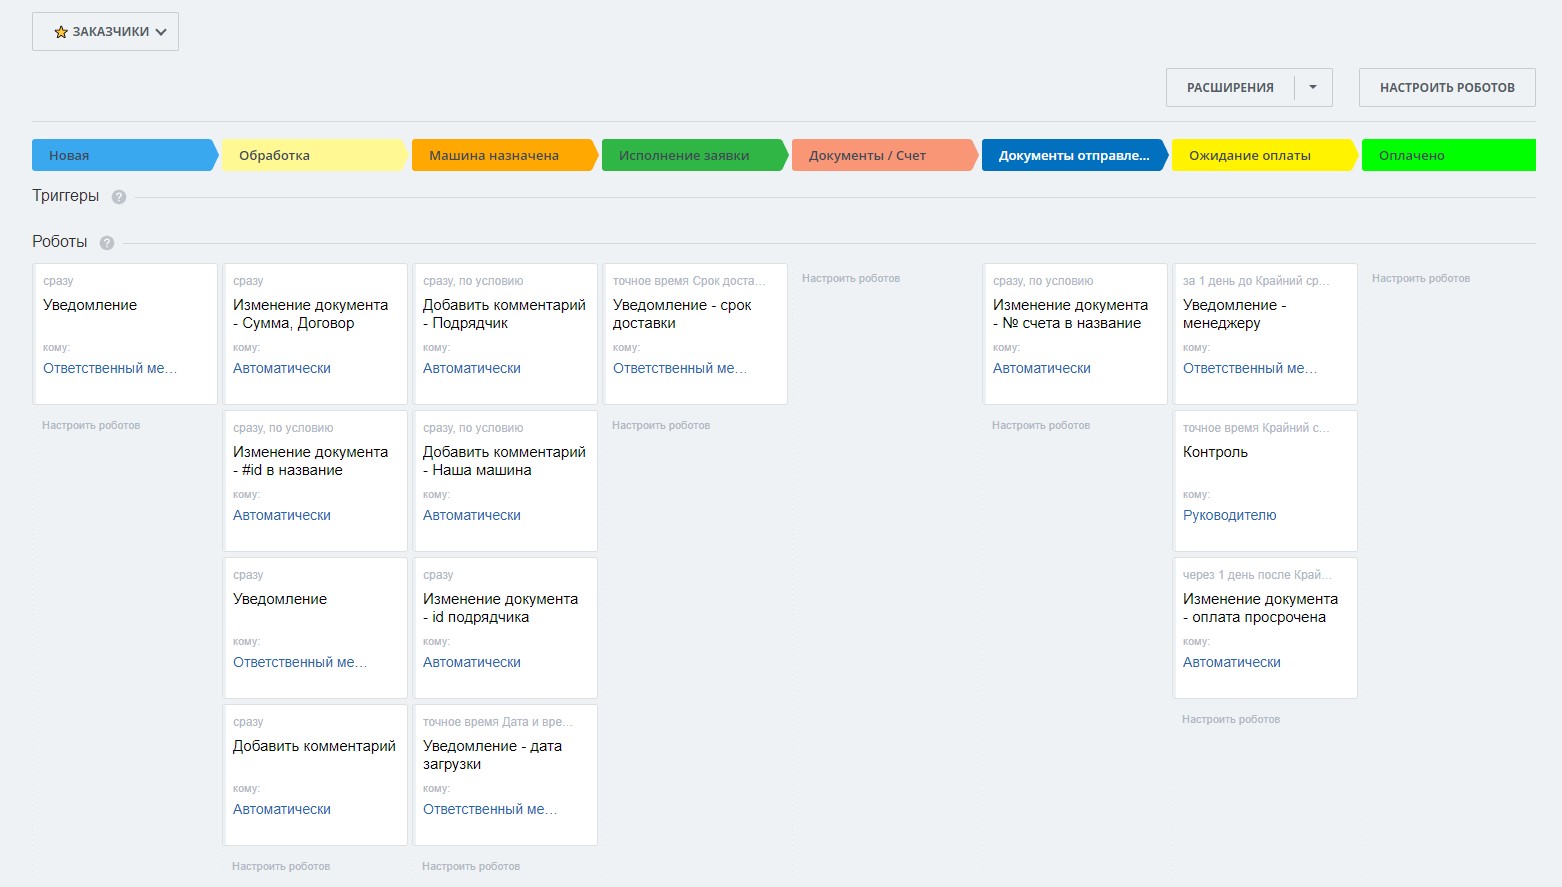
Task: Click the РАСШИРЕНИЯ button
Action: tap(1230, 88)
